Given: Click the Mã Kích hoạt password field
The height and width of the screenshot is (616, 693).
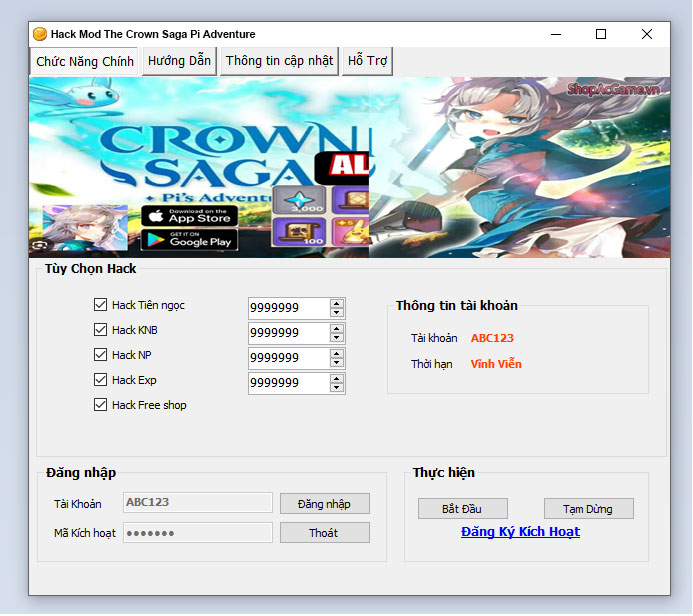Looking at the screenshot, I should pos(198,533).
